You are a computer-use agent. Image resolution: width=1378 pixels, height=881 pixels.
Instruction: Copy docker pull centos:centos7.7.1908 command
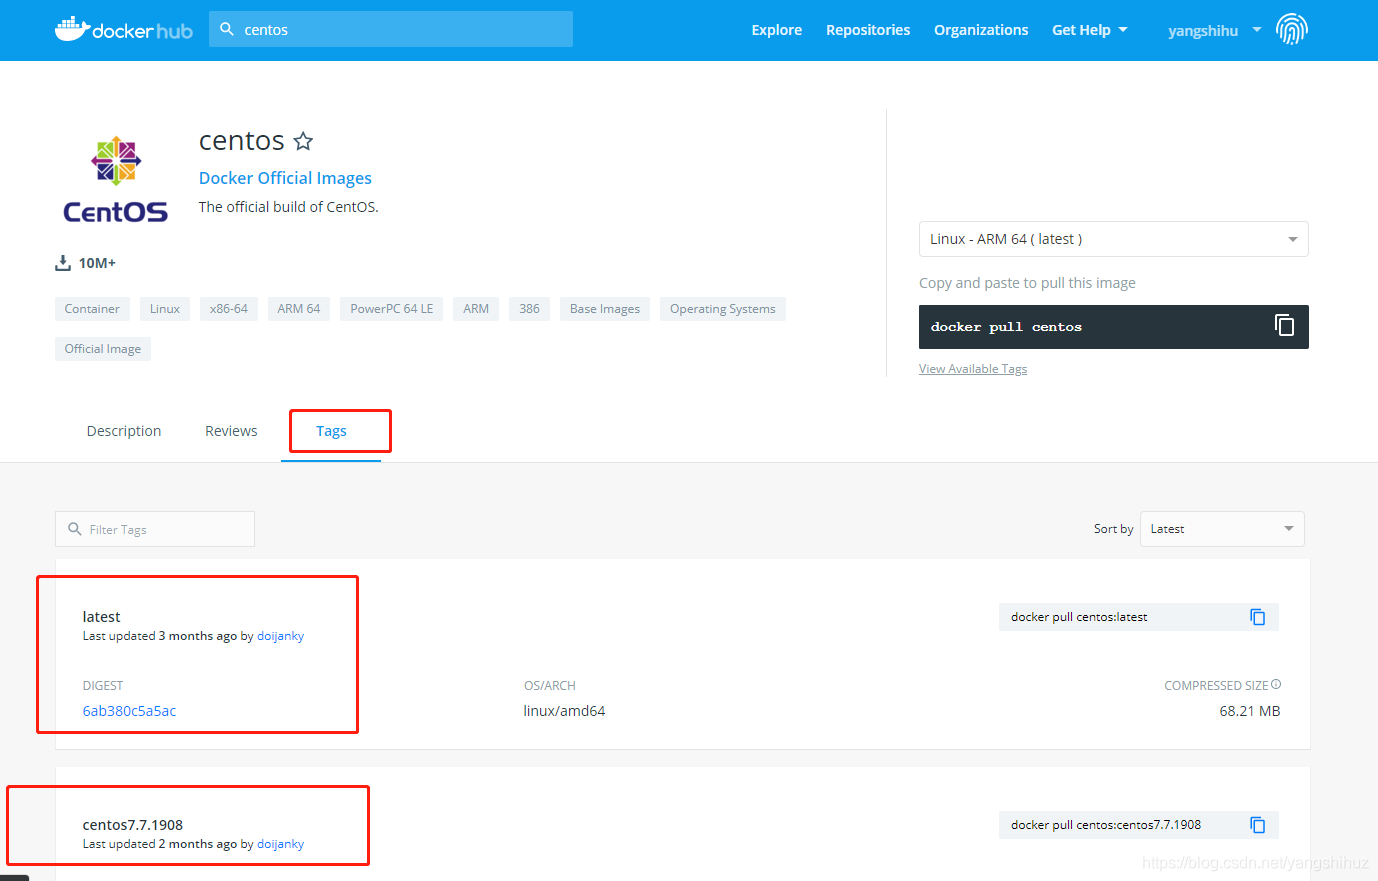(1258, 825)
